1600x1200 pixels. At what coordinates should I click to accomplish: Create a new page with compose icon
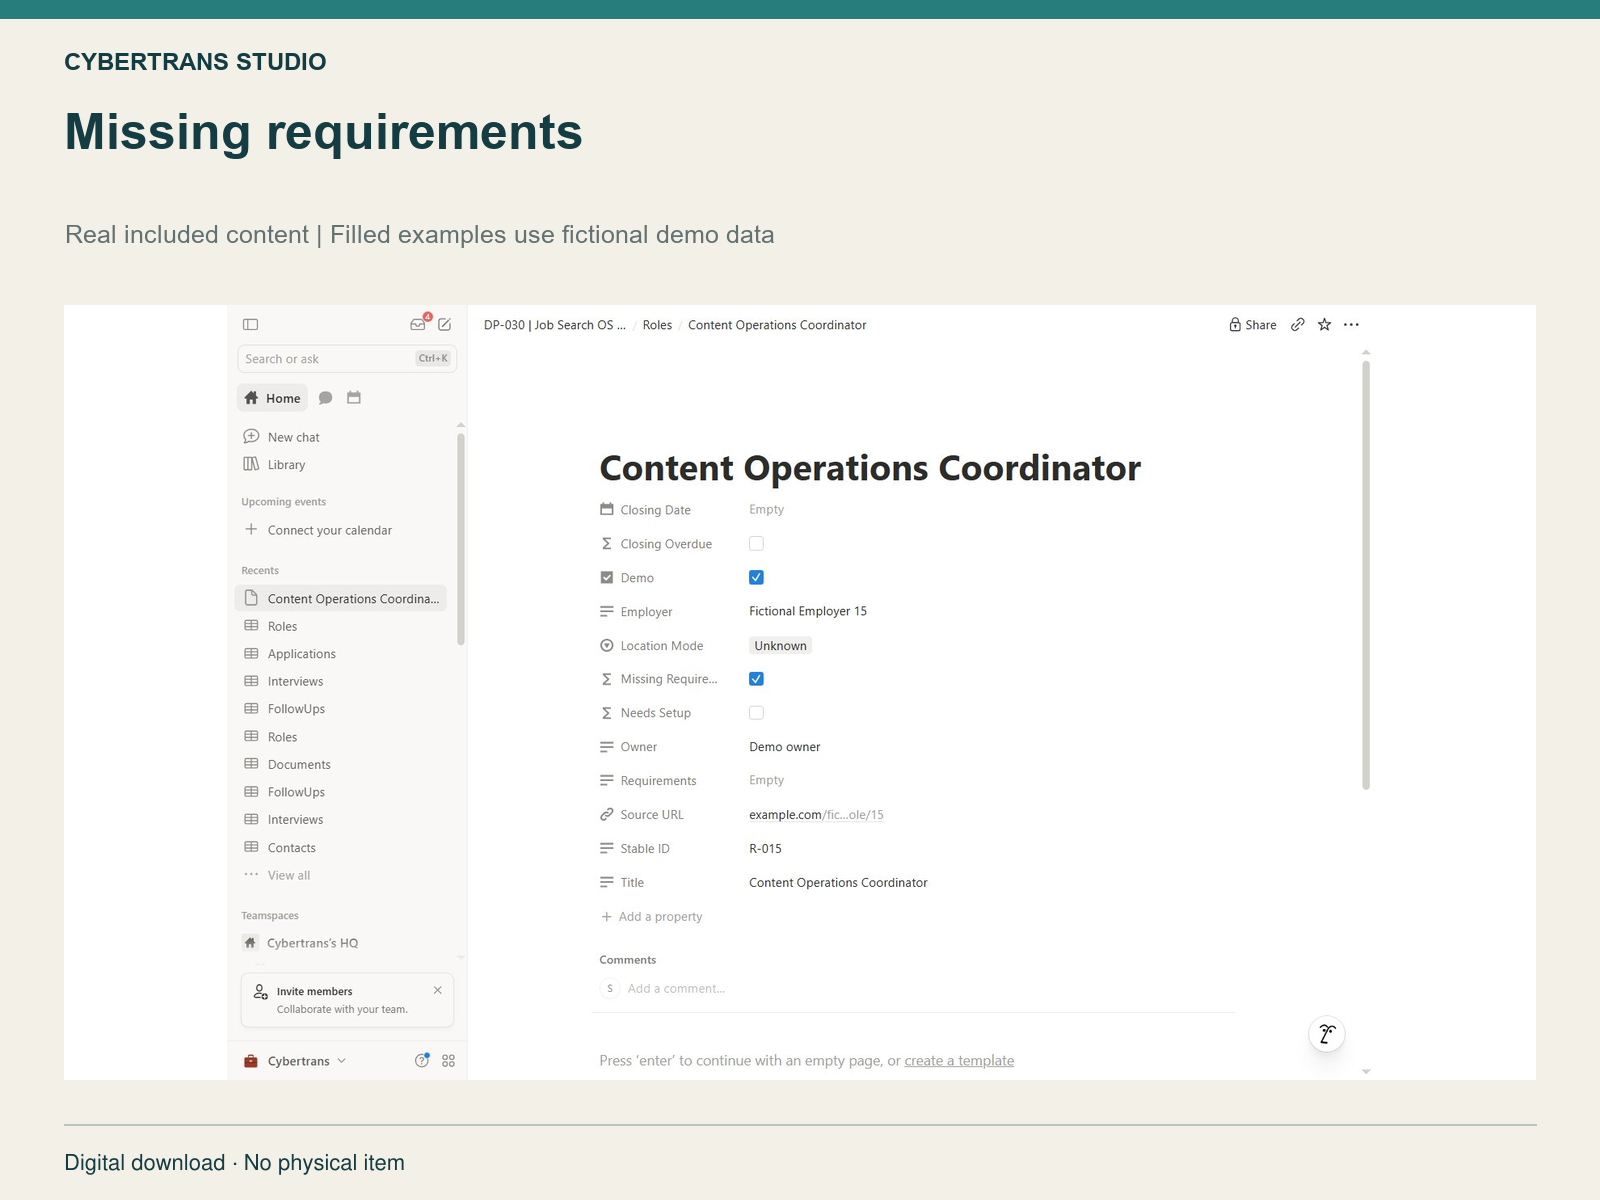tap(445, 325)
